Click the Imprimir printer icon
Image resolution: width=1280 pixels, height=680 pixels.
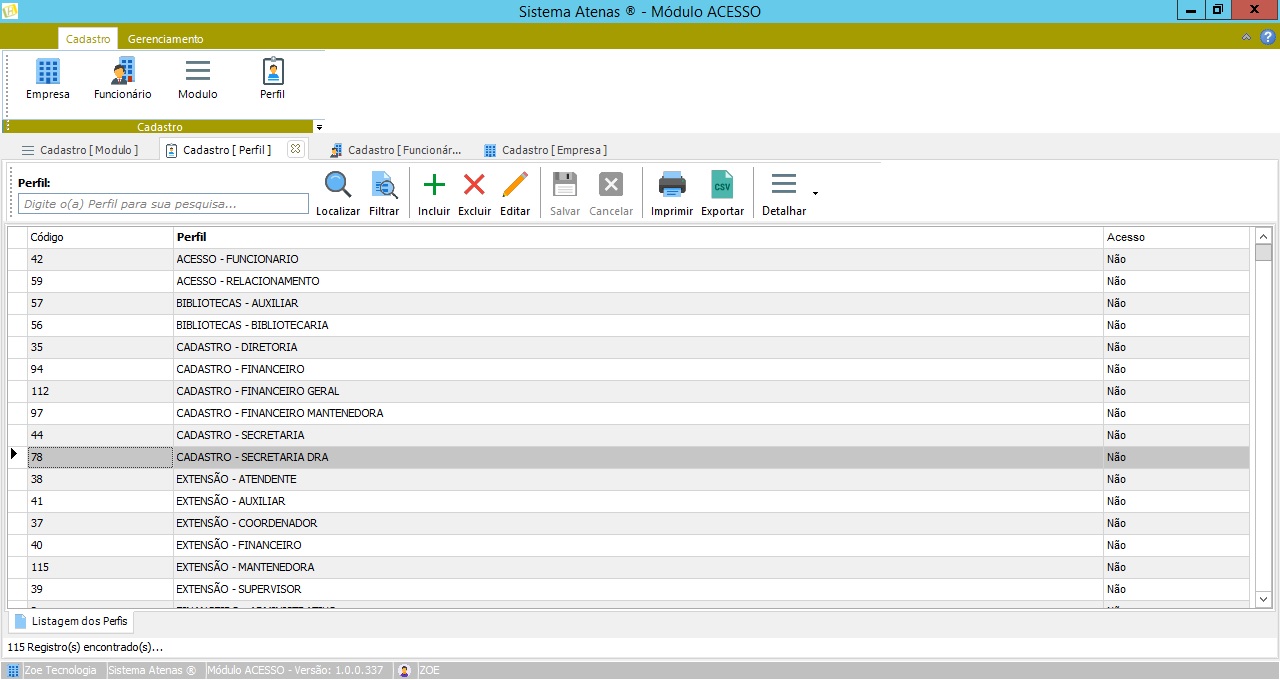(x=672, y=185)
